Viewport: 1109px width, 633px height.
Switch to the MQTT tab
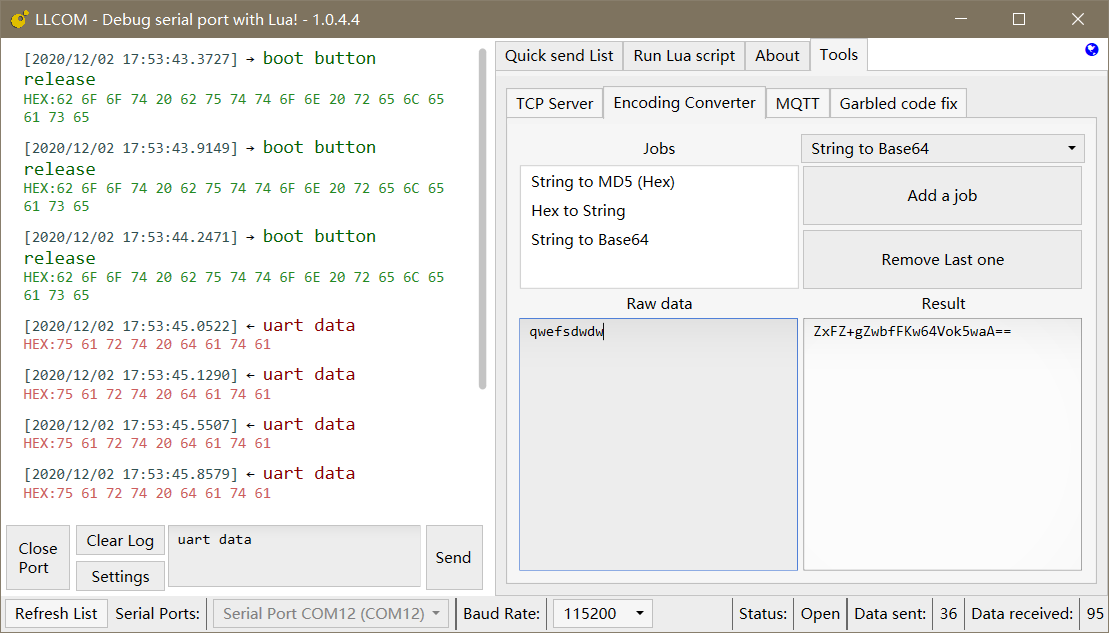click(797, 103)
